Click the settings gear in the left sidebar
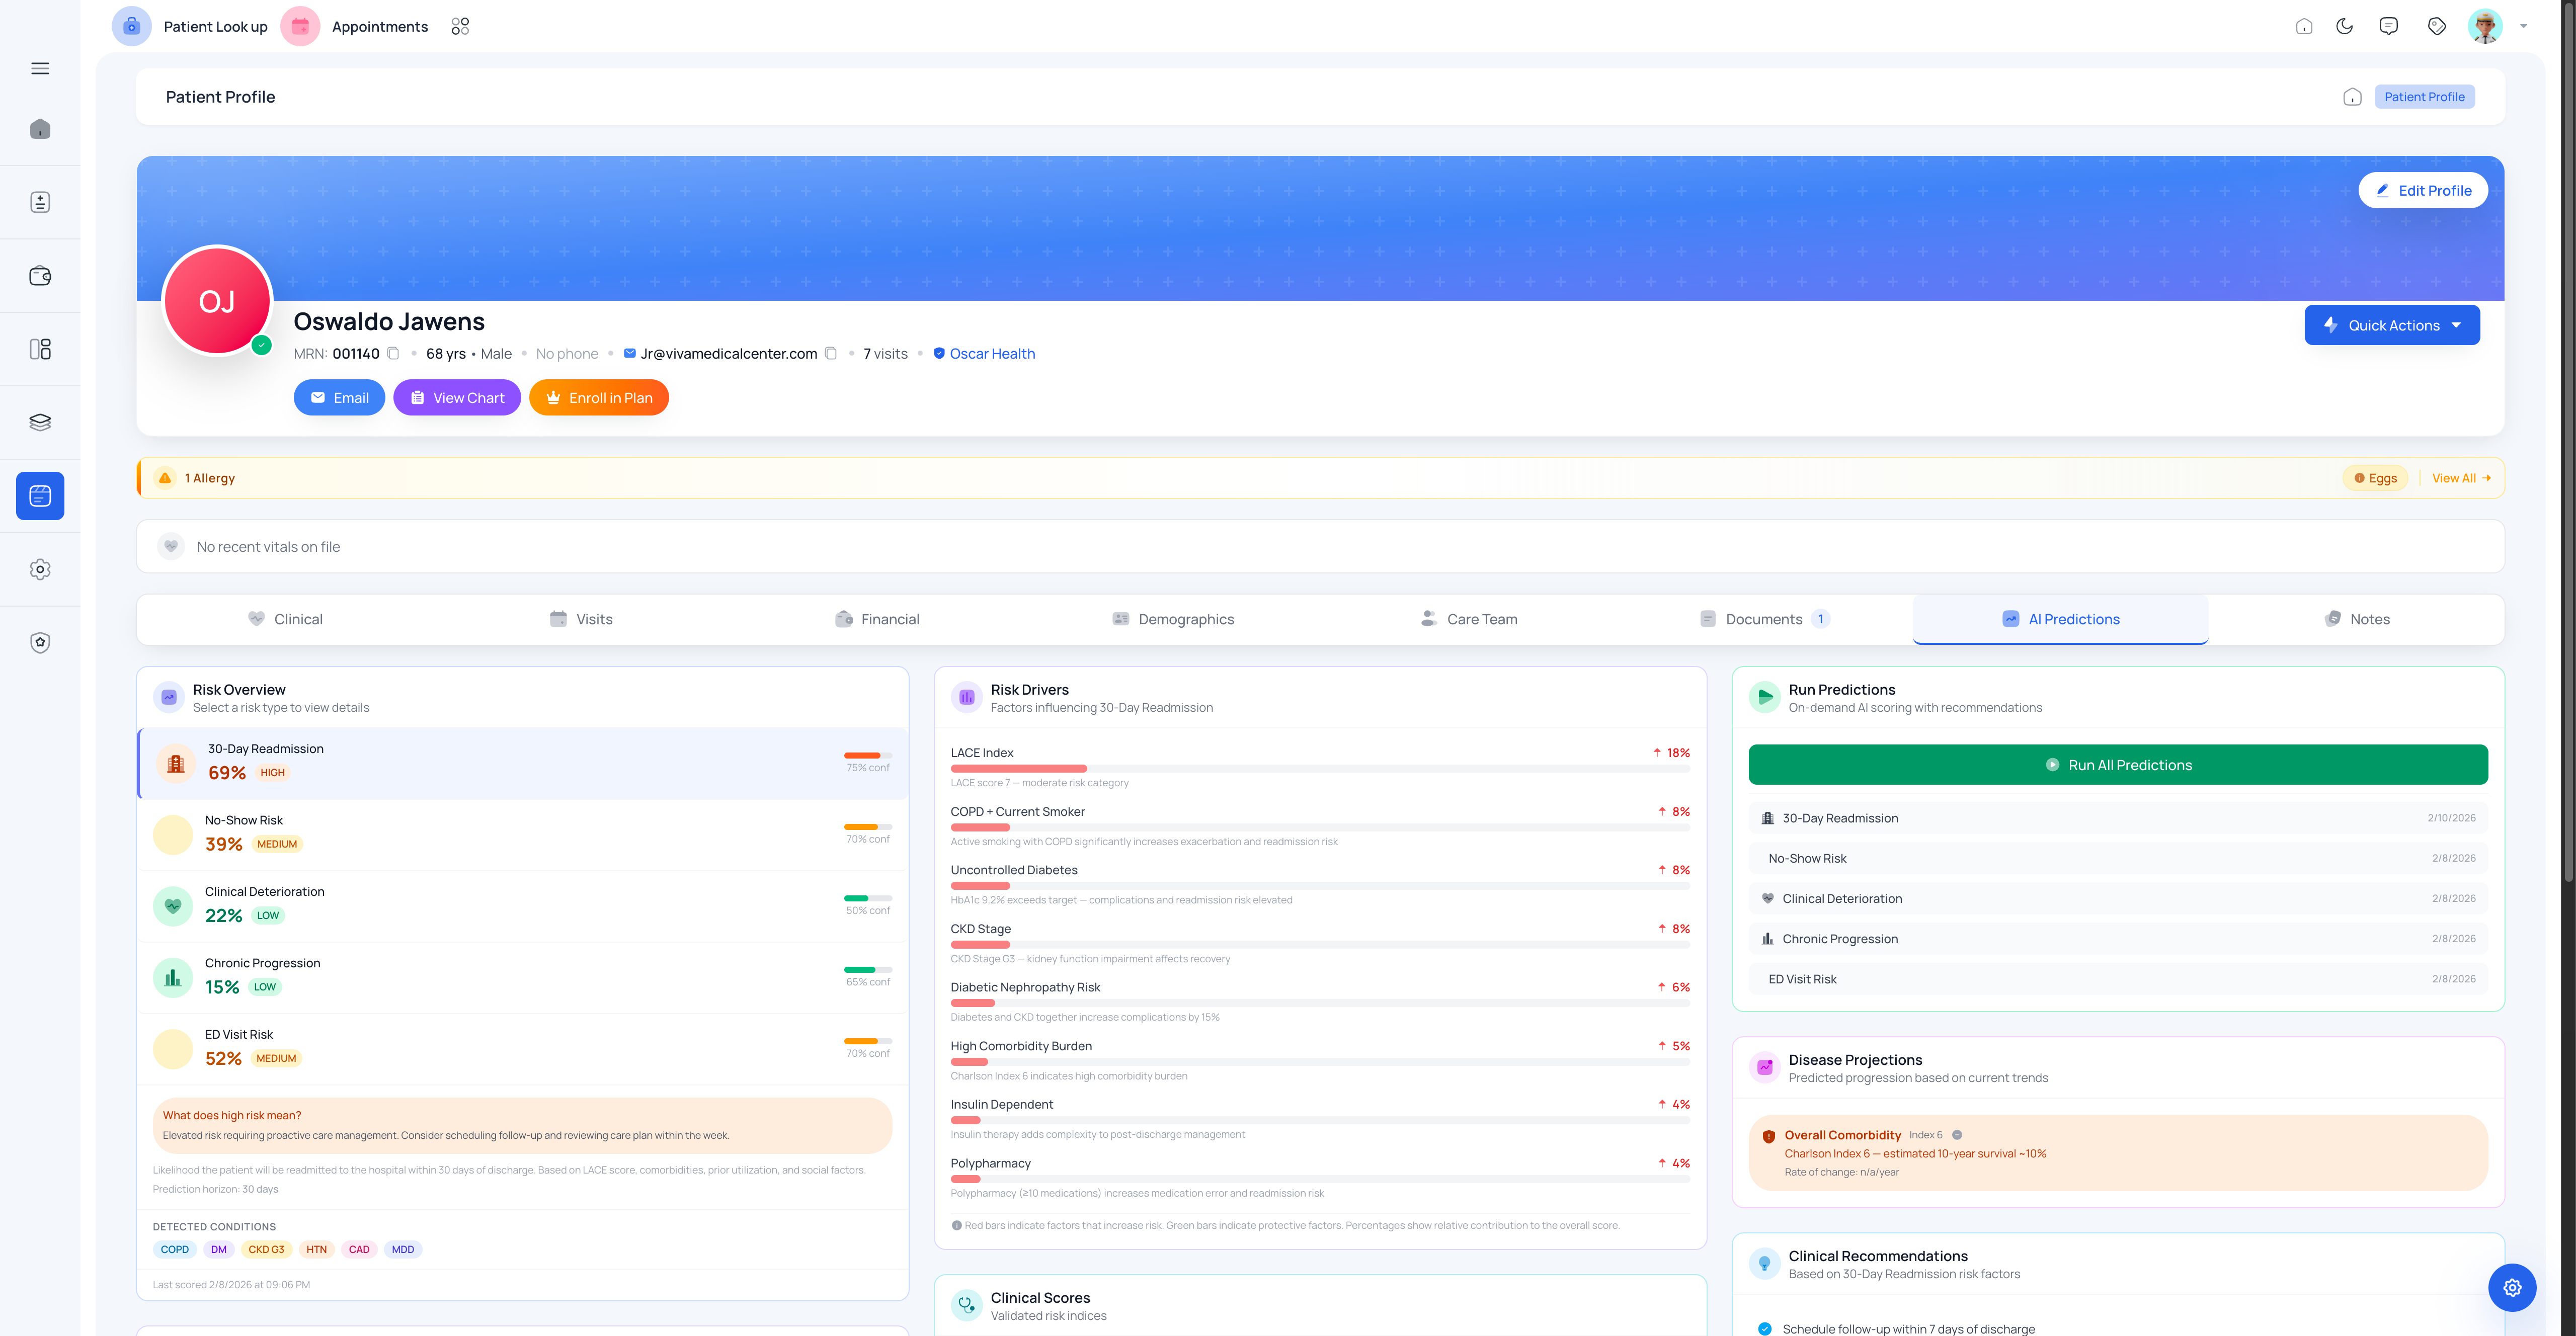 click(x=40, y=569)
